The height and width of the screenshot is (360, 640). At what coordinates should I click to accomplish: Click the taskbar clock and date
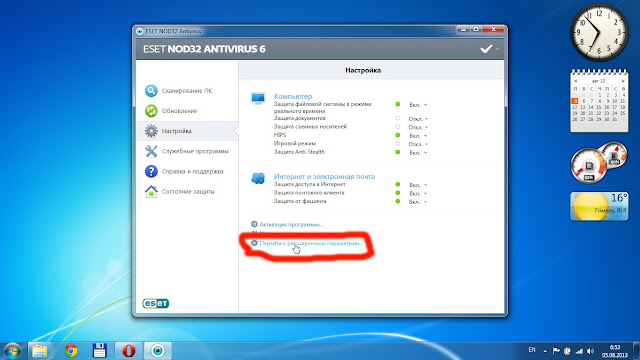tap(615, 351)
